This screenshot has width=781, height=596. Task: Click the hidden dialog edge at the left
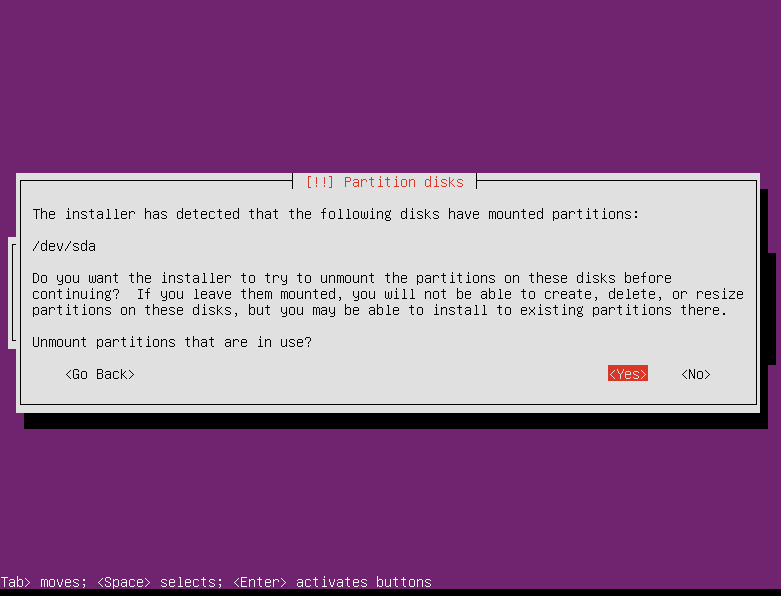point(12,293)
